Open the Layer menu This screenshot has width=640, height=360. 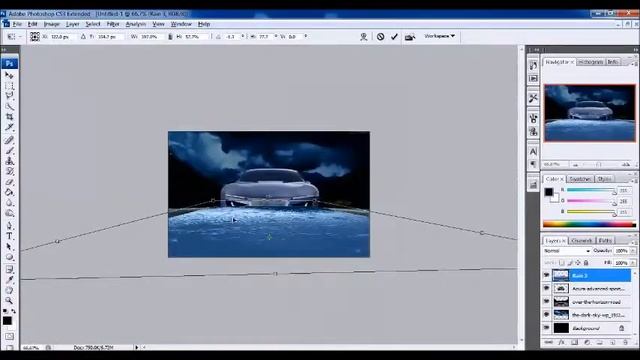pyautogui.click(x=73, y=24)
